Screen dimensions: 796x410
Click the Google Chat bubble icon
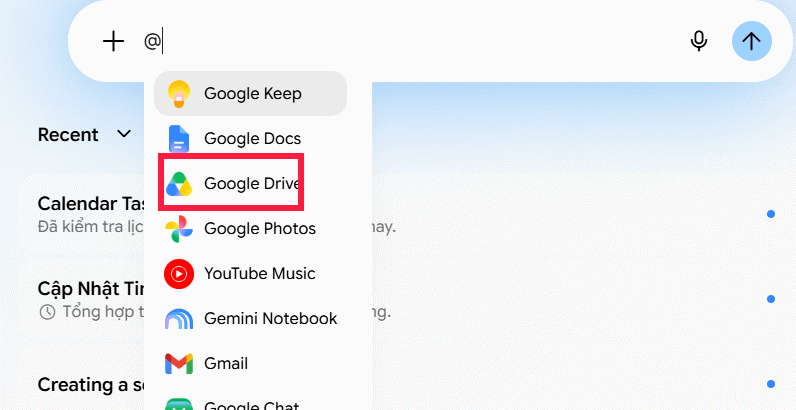pos(178,404)
